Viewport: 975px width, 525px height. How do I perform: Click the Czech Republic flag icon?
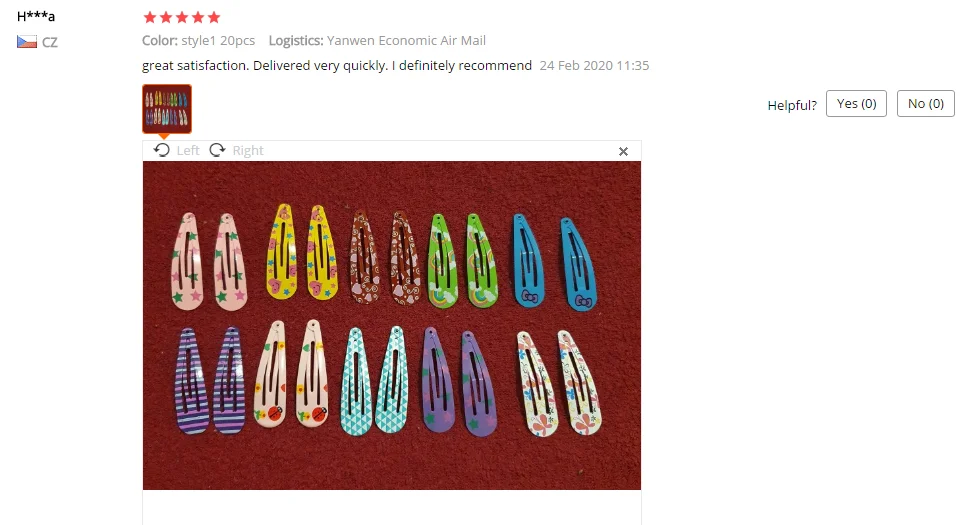click(27, 42)
